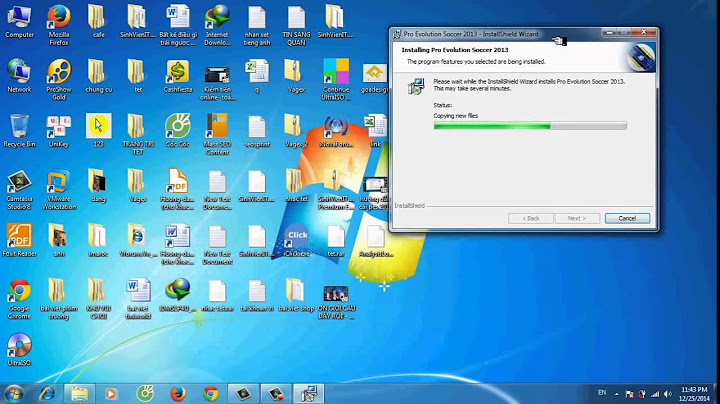
Task: Select the tet.rar file
Action: point(336,240)
